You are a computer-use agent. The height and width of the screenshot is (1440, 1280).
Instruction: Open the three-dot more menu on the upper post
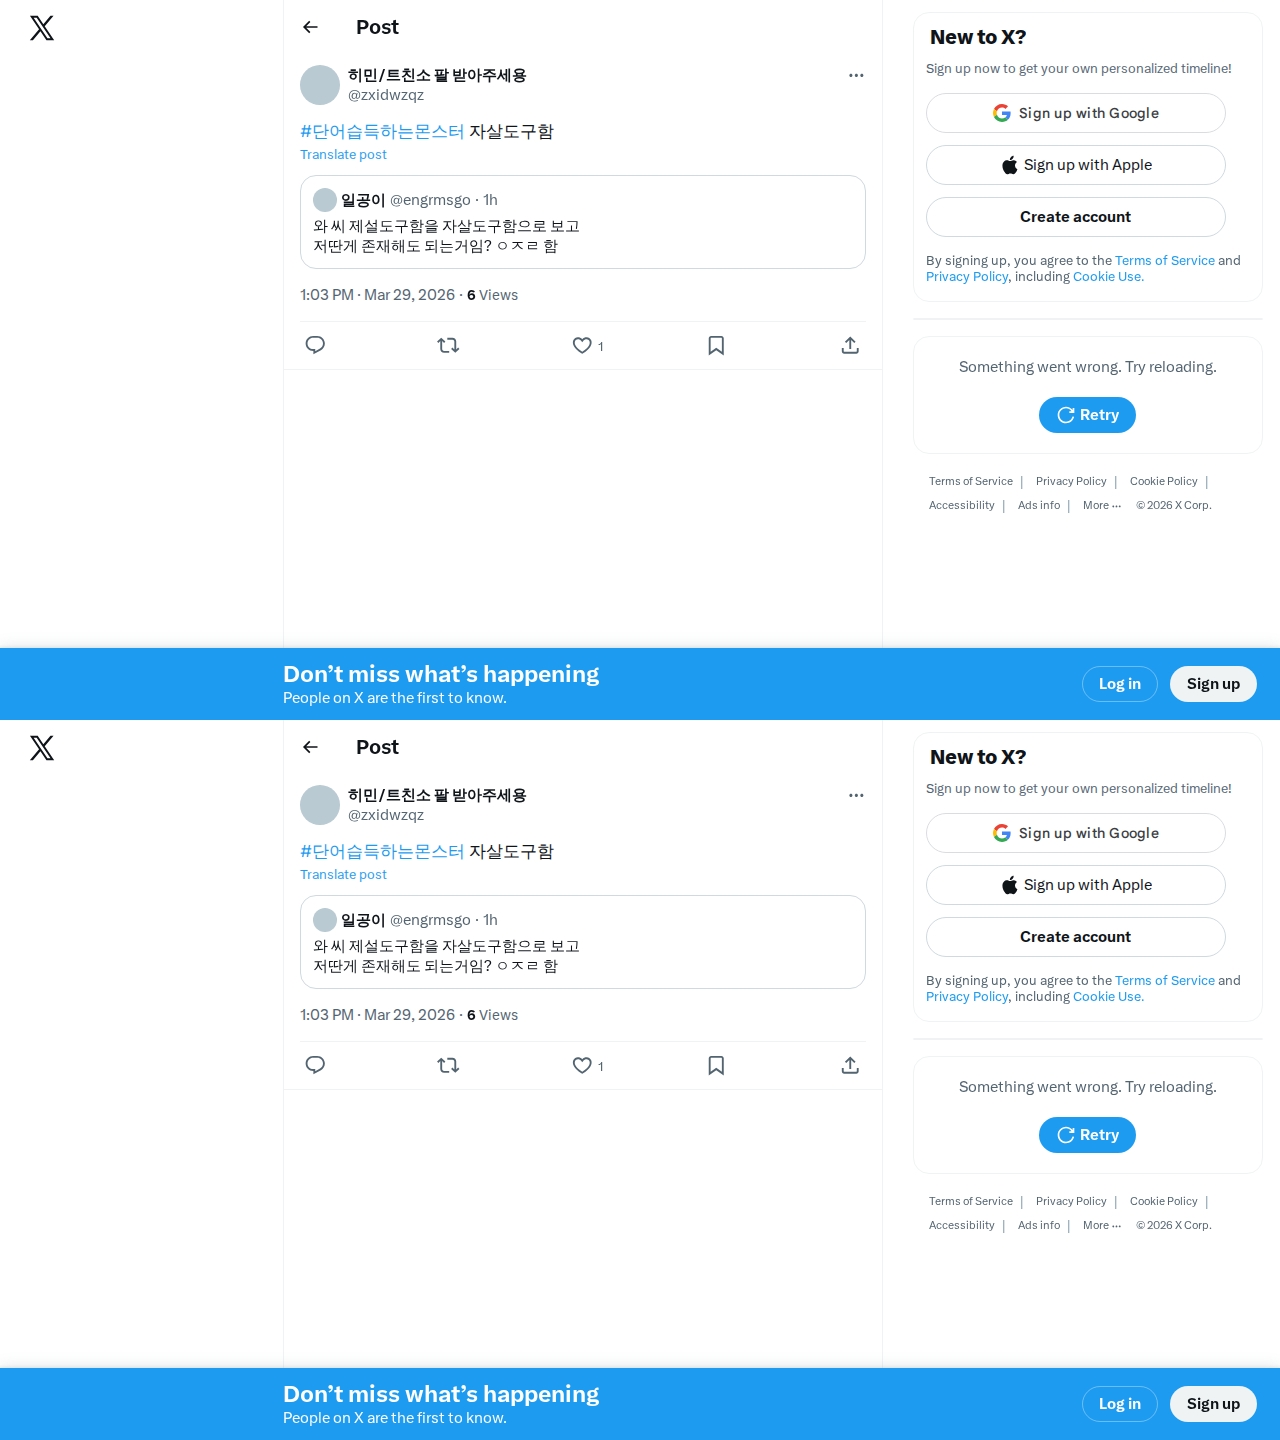pyautogui.click(x=856, y=75)
